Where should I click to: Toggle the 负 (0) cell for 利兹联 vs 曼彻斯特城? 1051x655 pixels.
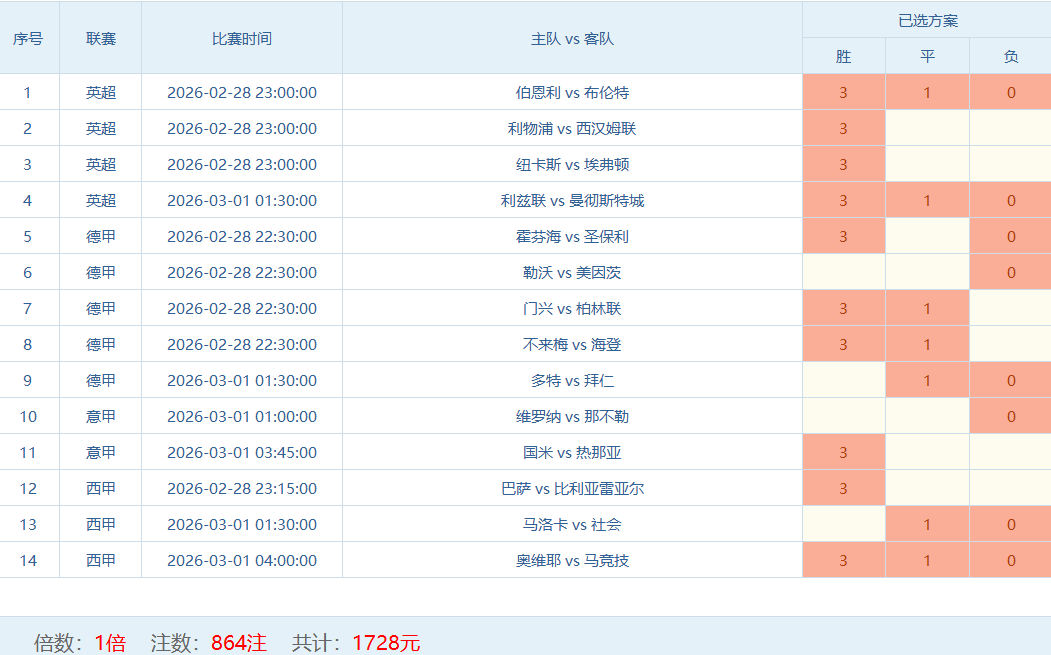pyautogui.click(x=1010, y=200)
